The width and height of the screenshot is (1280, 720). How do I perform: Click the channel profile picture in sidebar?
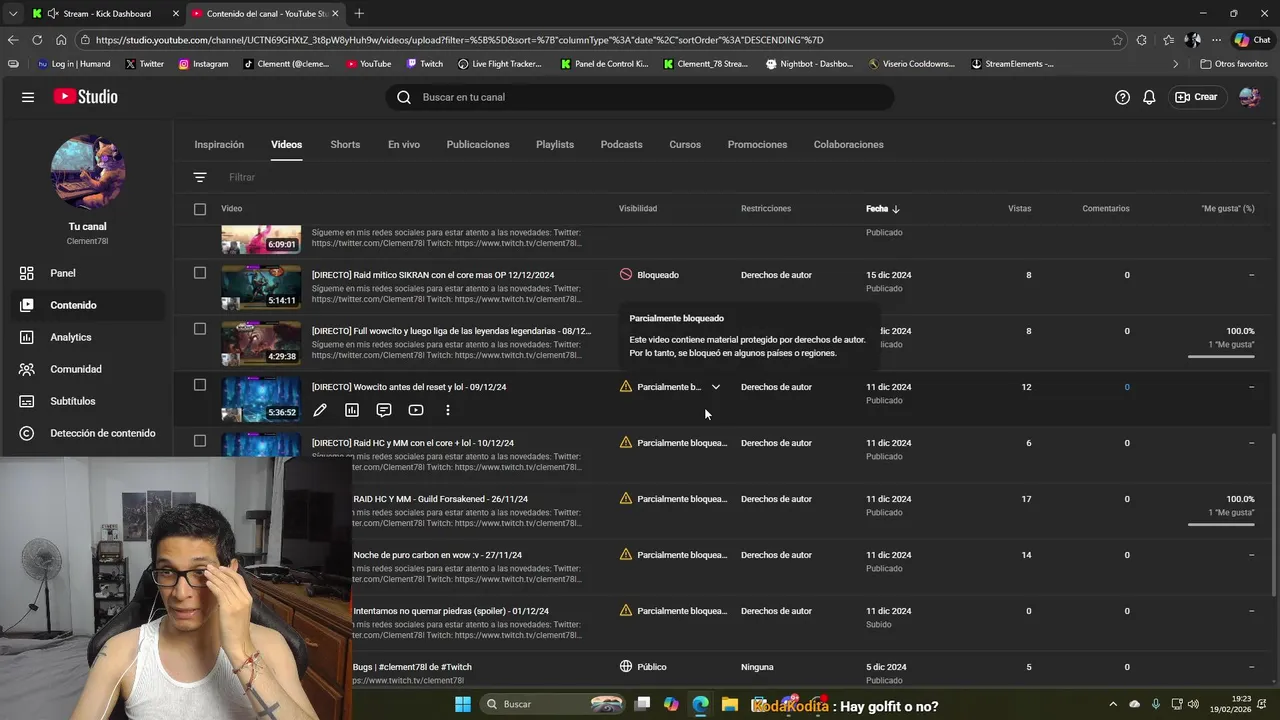88,172
